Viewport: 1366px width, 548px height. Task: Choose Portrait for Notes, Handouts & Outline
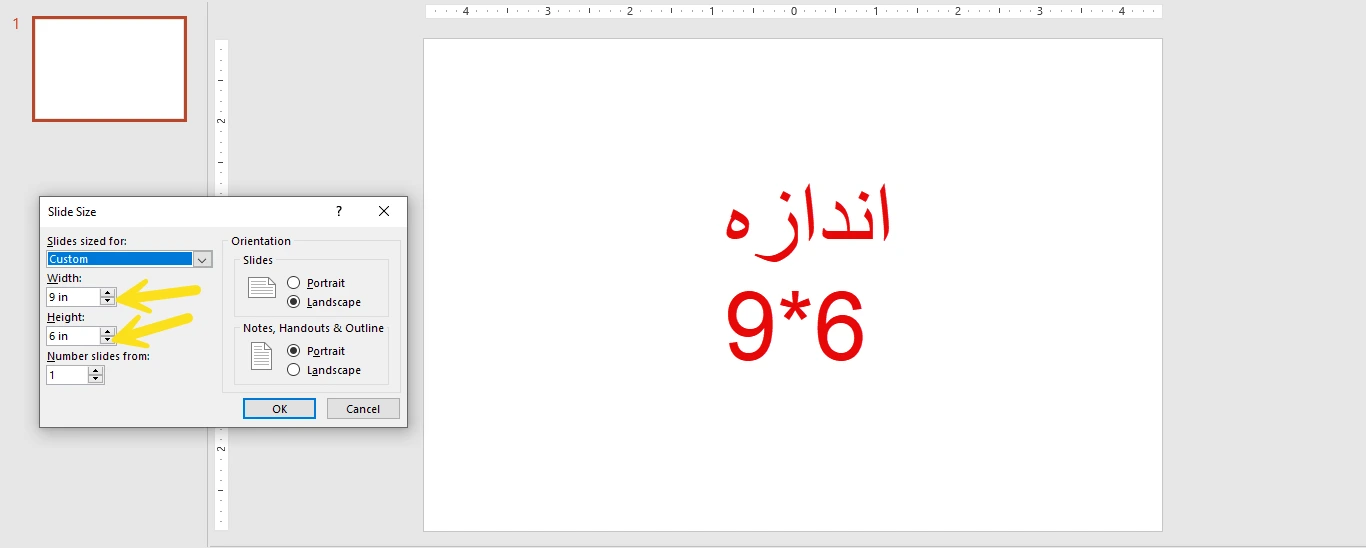[294, 351]
